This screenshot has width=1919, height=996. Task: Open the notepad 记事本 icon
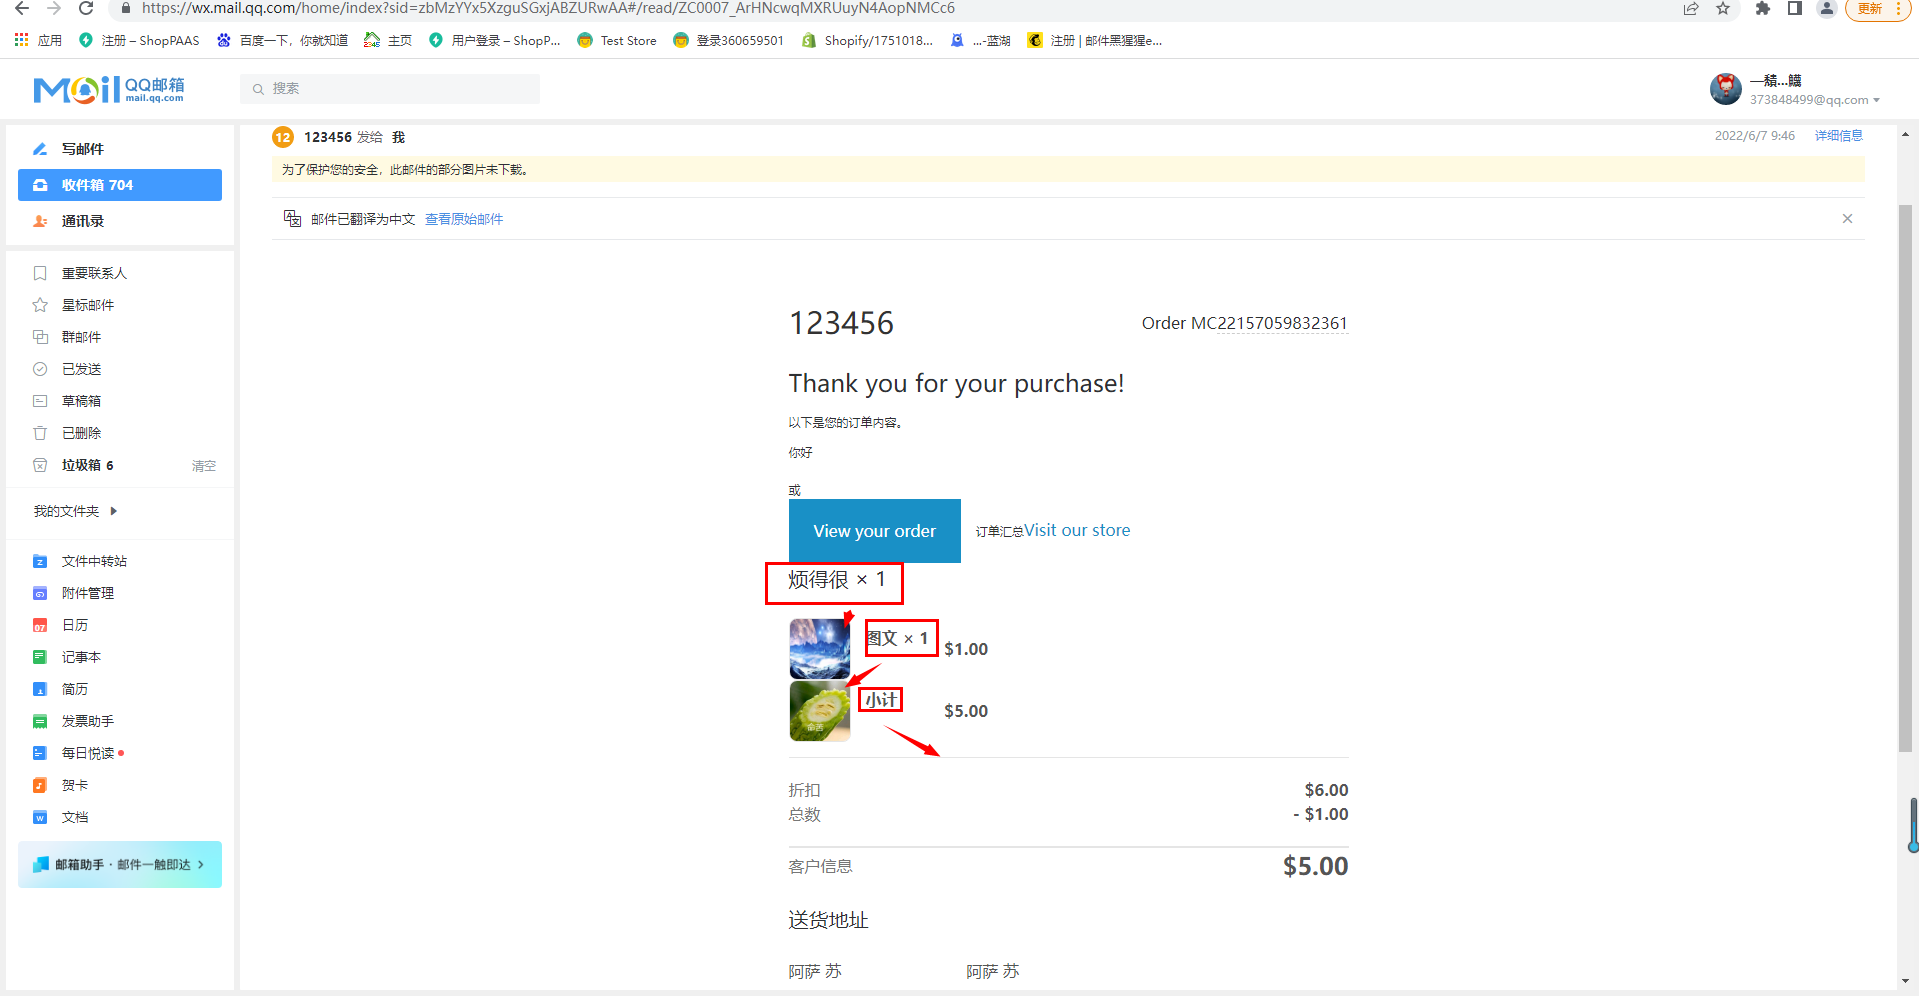40,657
